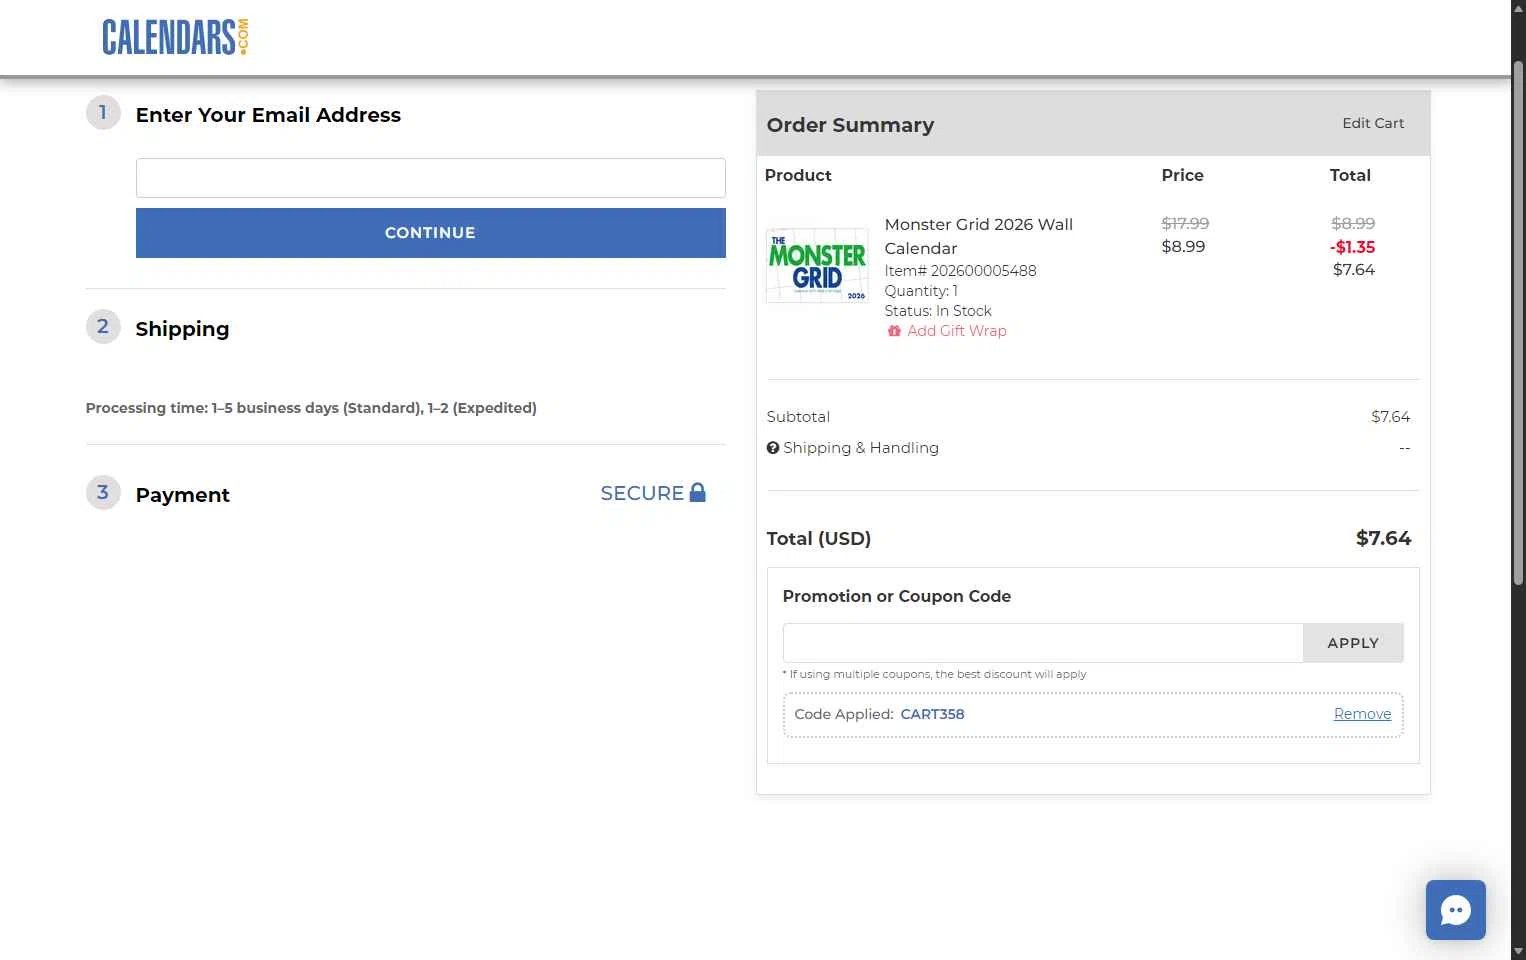Click the step 3 Payment number badge

tap(103, 493)
